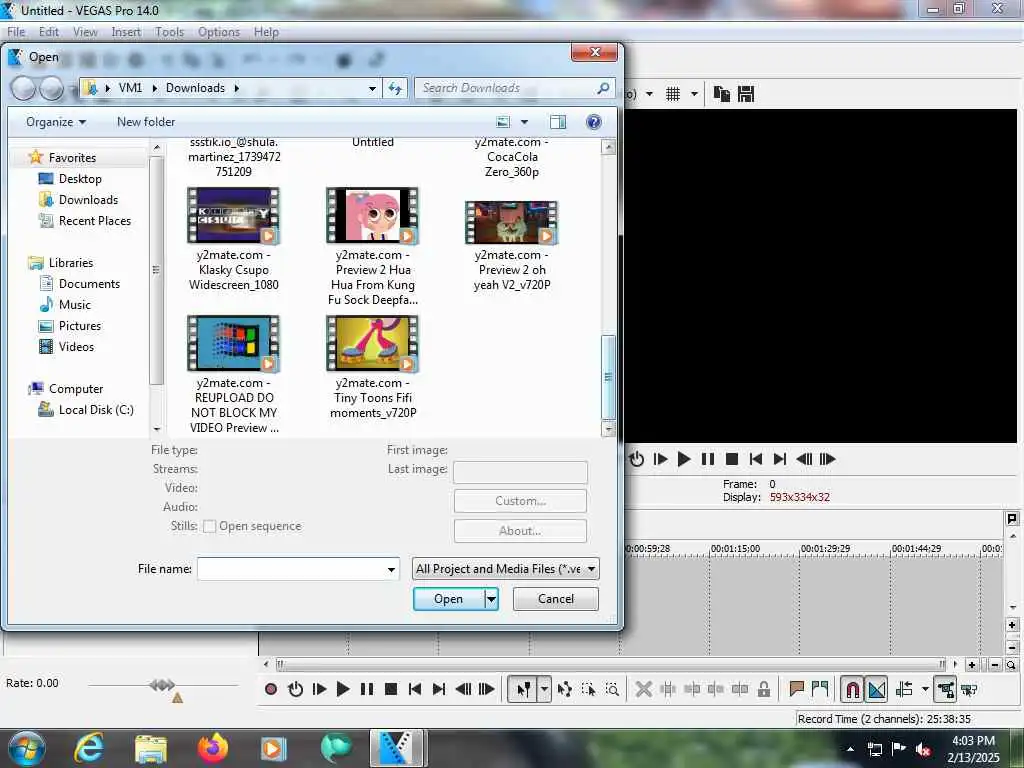
Task: Click Play in the video preview transport
Action: pyautogui.click(x=684, y=459)
